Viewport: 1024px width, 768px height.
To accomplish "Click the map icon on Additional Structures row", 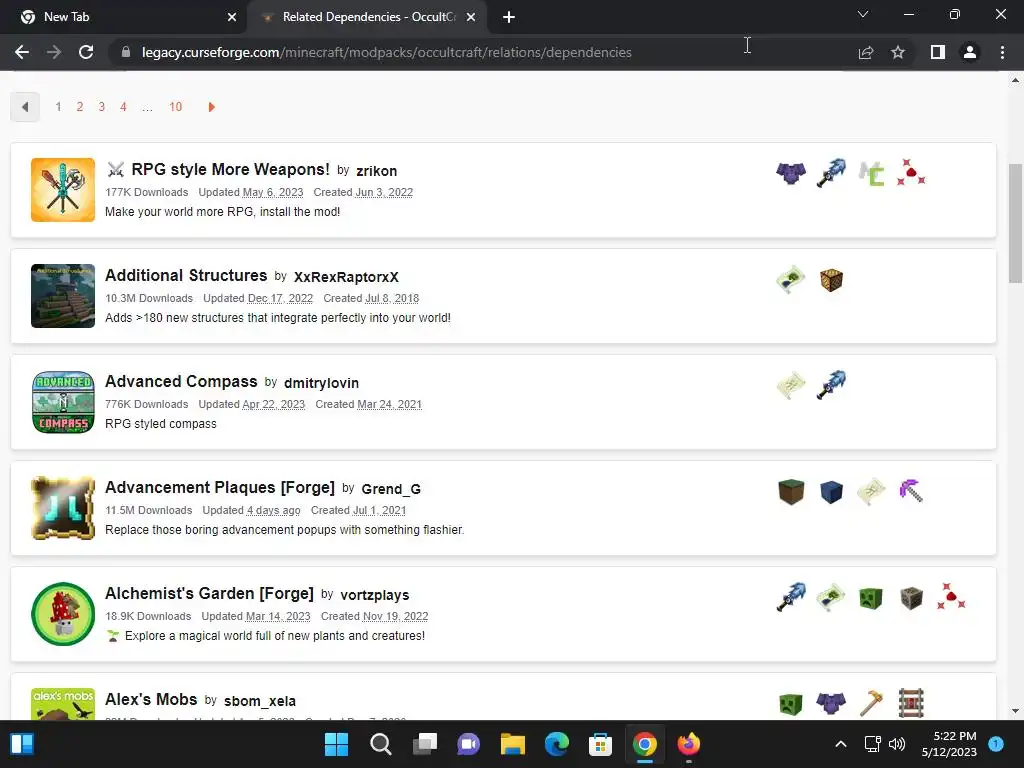I will tap(791, 280).
